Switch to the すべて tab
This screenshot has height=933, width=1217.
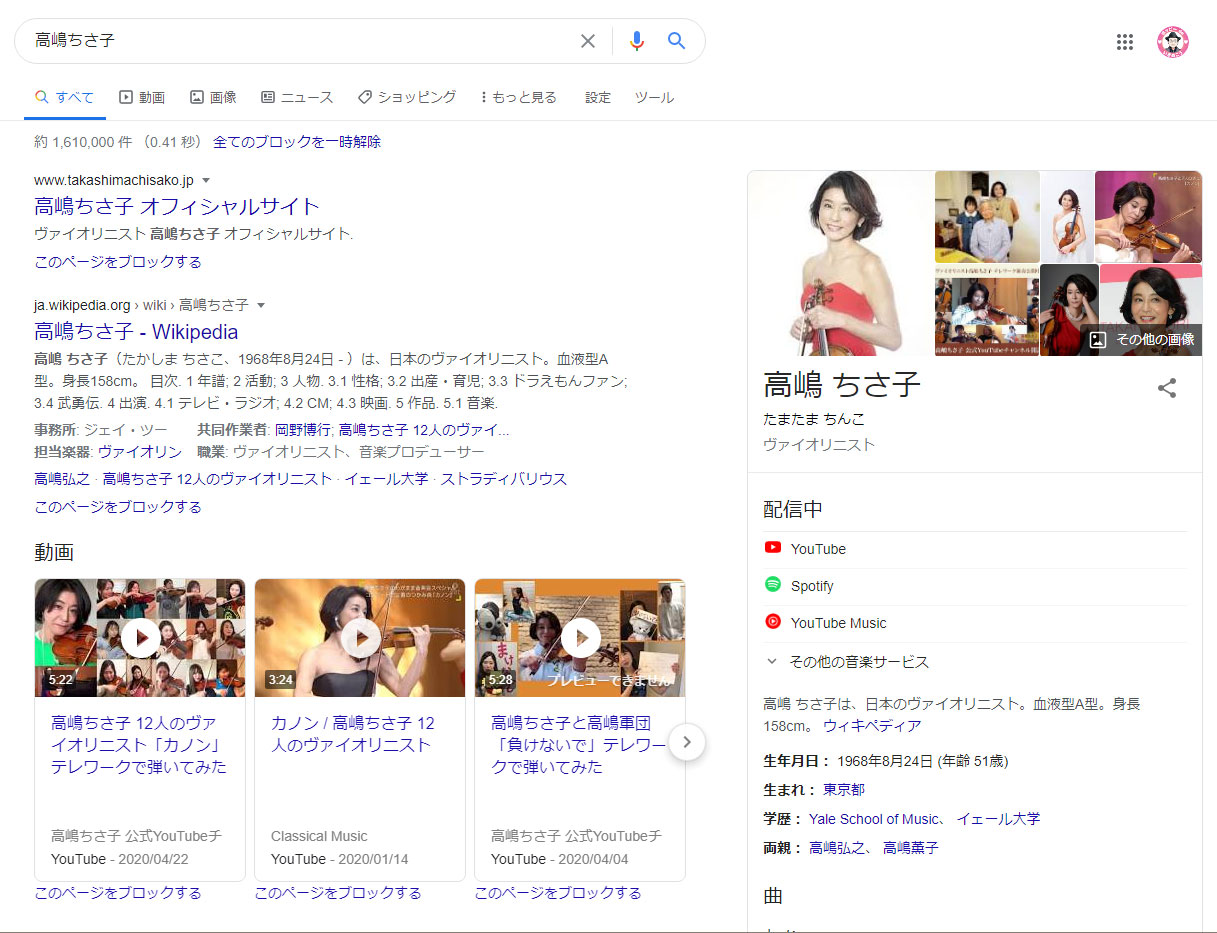click(65, 97)
